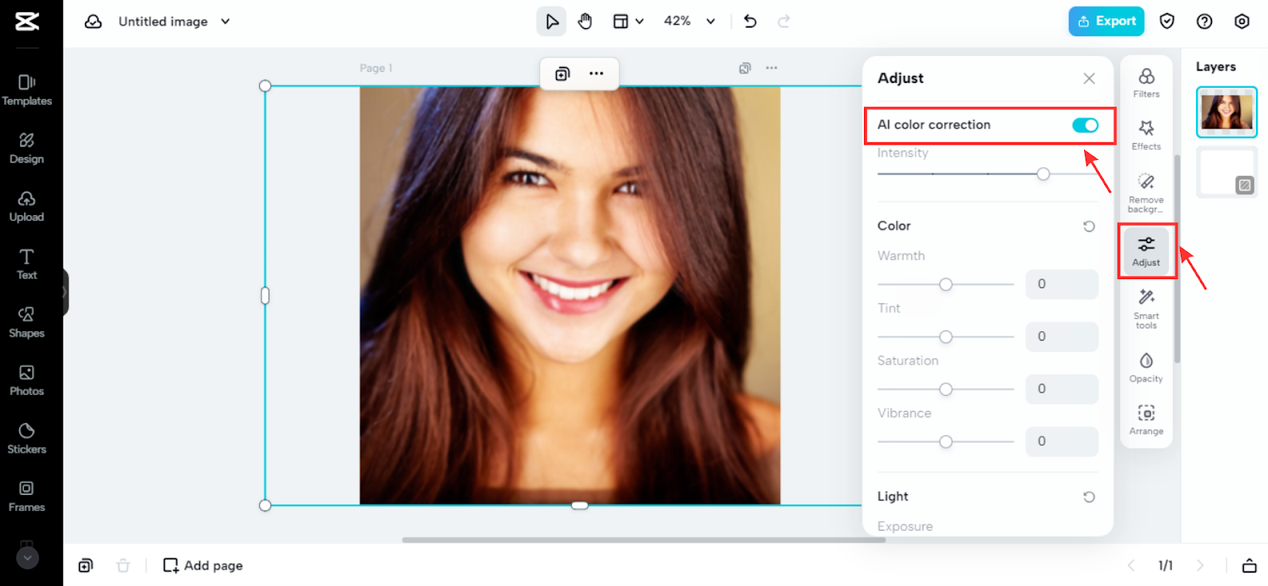Viewport: 1268px width, 586px height.
Task: Toggle AI color correction switch
Action: point(1085,125)
